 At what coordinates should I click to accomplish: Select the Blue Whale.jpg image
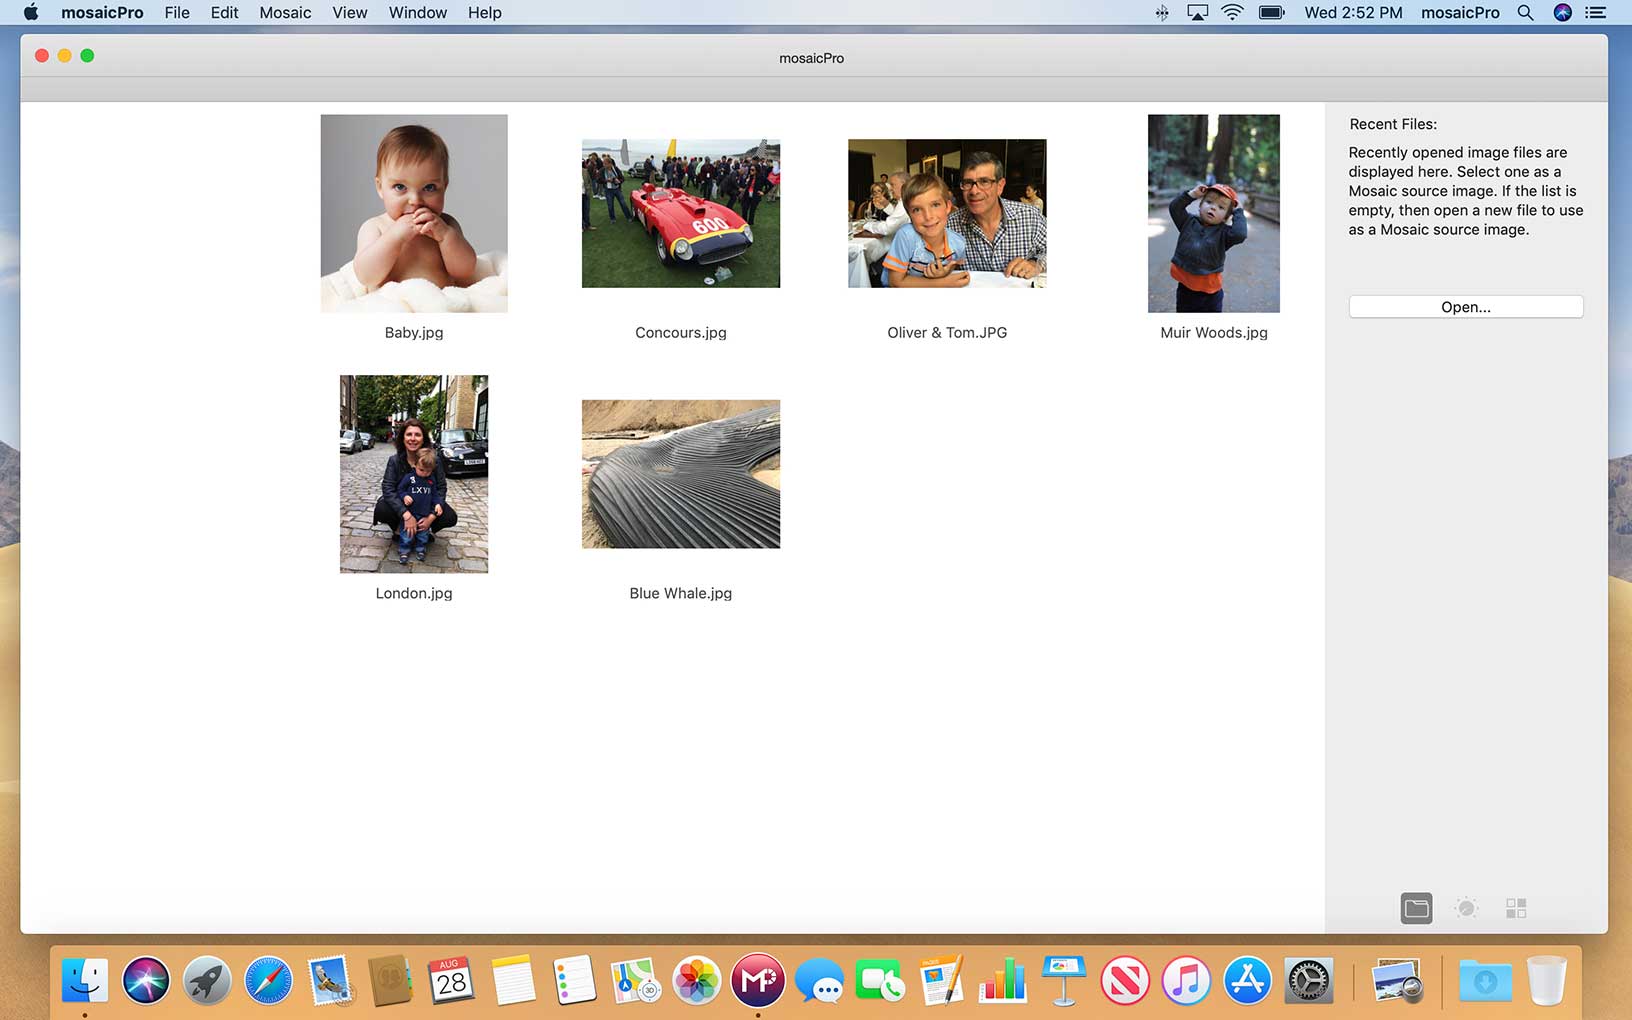[x=680, y=474]
